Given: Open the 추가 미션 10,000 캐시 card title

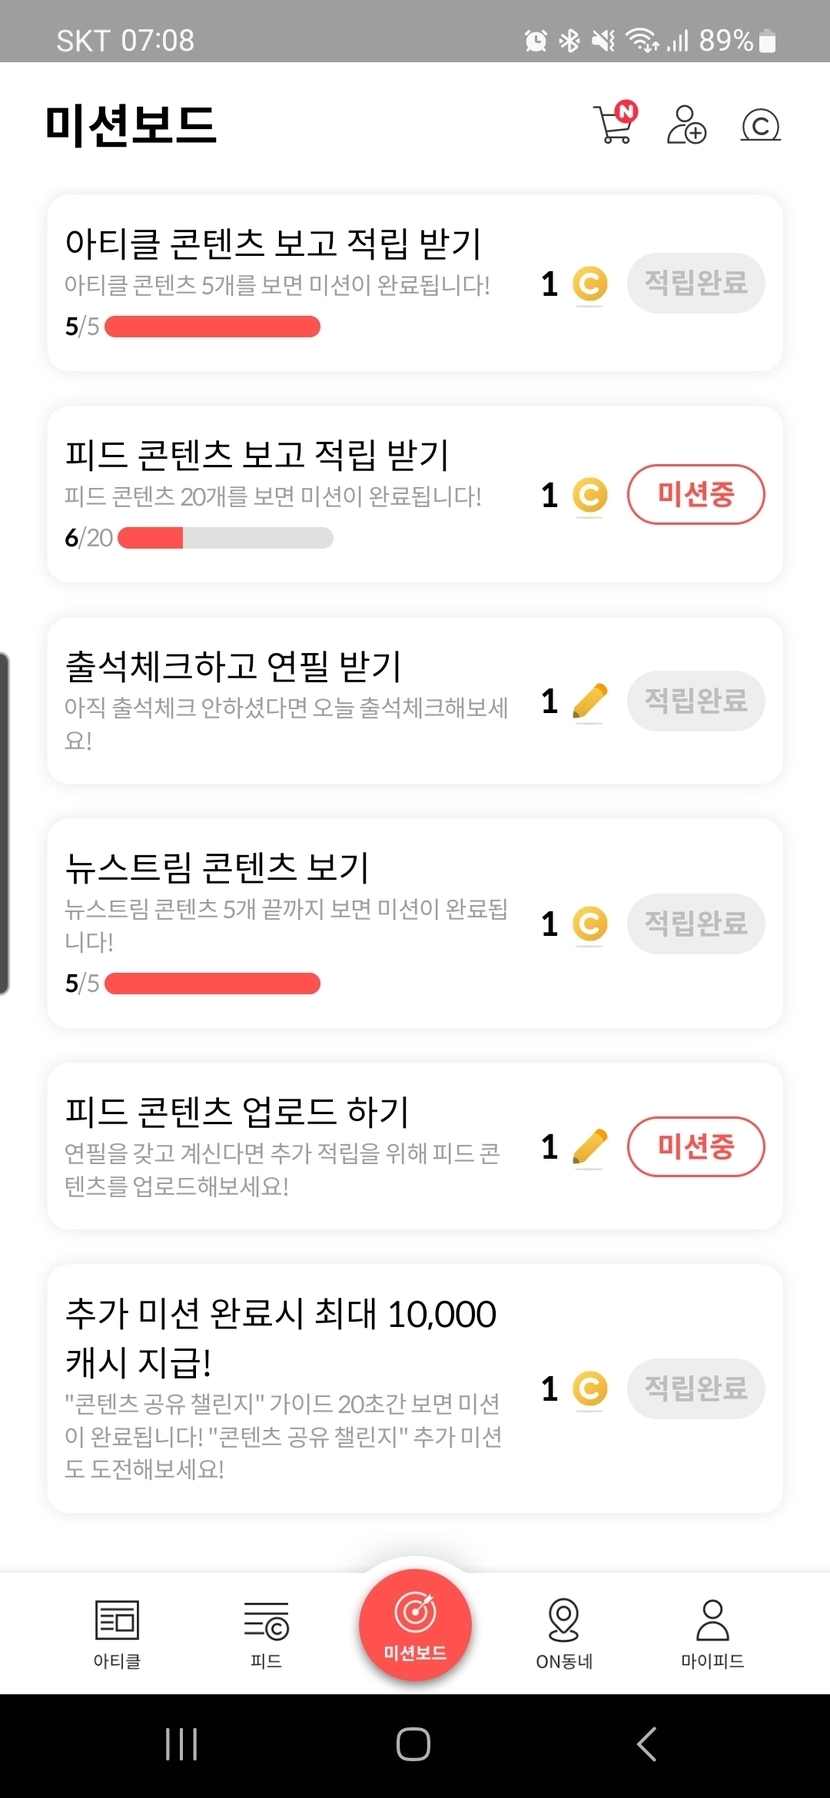Looking at the screenshot, I should (280, 1337).
